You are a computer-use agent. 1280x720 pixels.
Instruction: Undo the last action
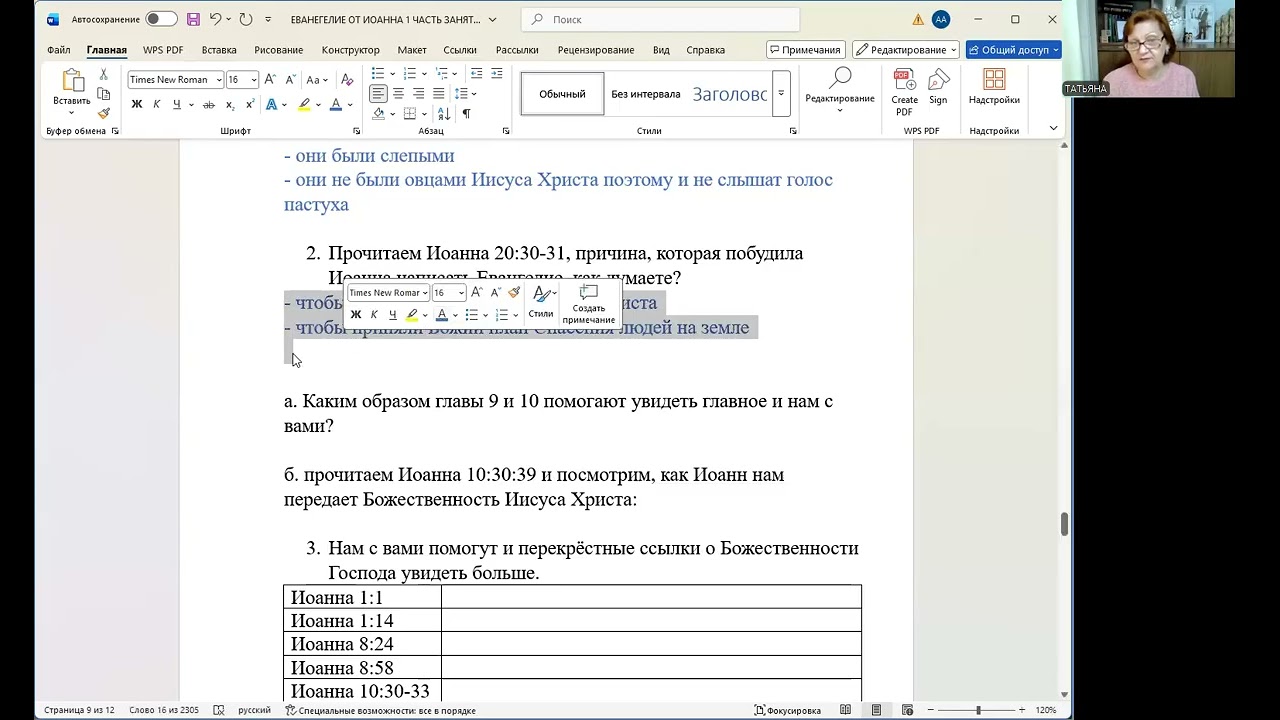coord(214,19)
